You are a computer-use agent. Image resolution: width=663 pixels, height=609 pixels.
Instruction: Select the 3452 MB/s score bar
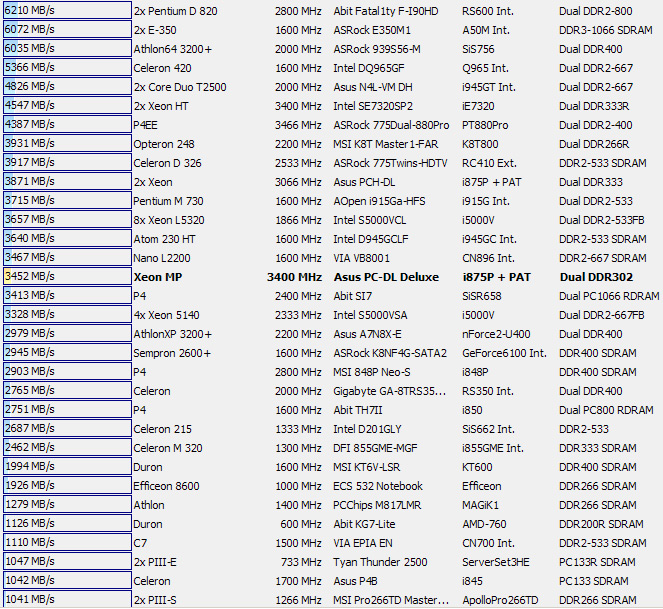point(66,277)
